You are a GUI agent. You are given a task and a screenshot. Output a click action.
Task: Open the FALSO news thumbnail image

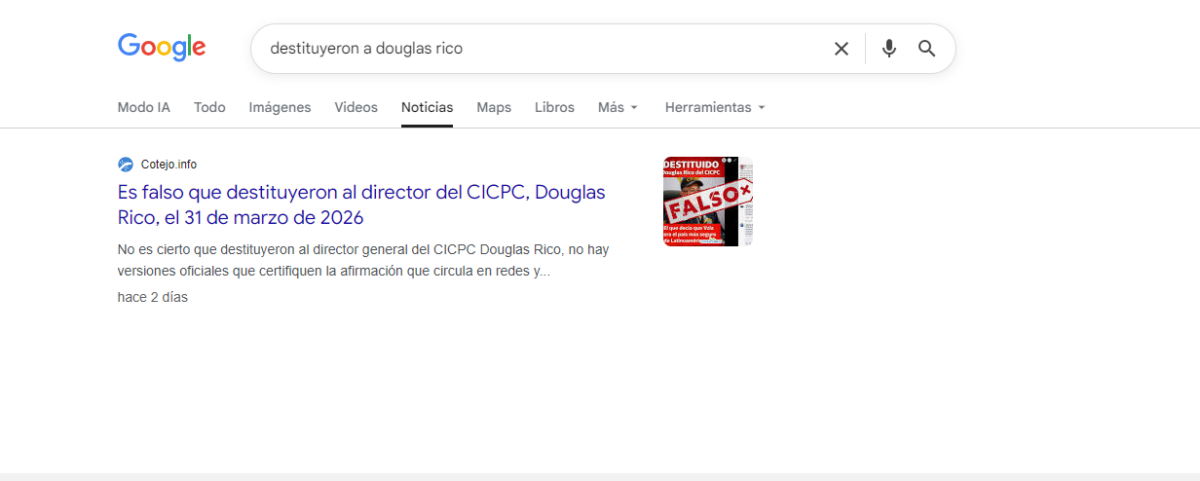tap(708, 201)
